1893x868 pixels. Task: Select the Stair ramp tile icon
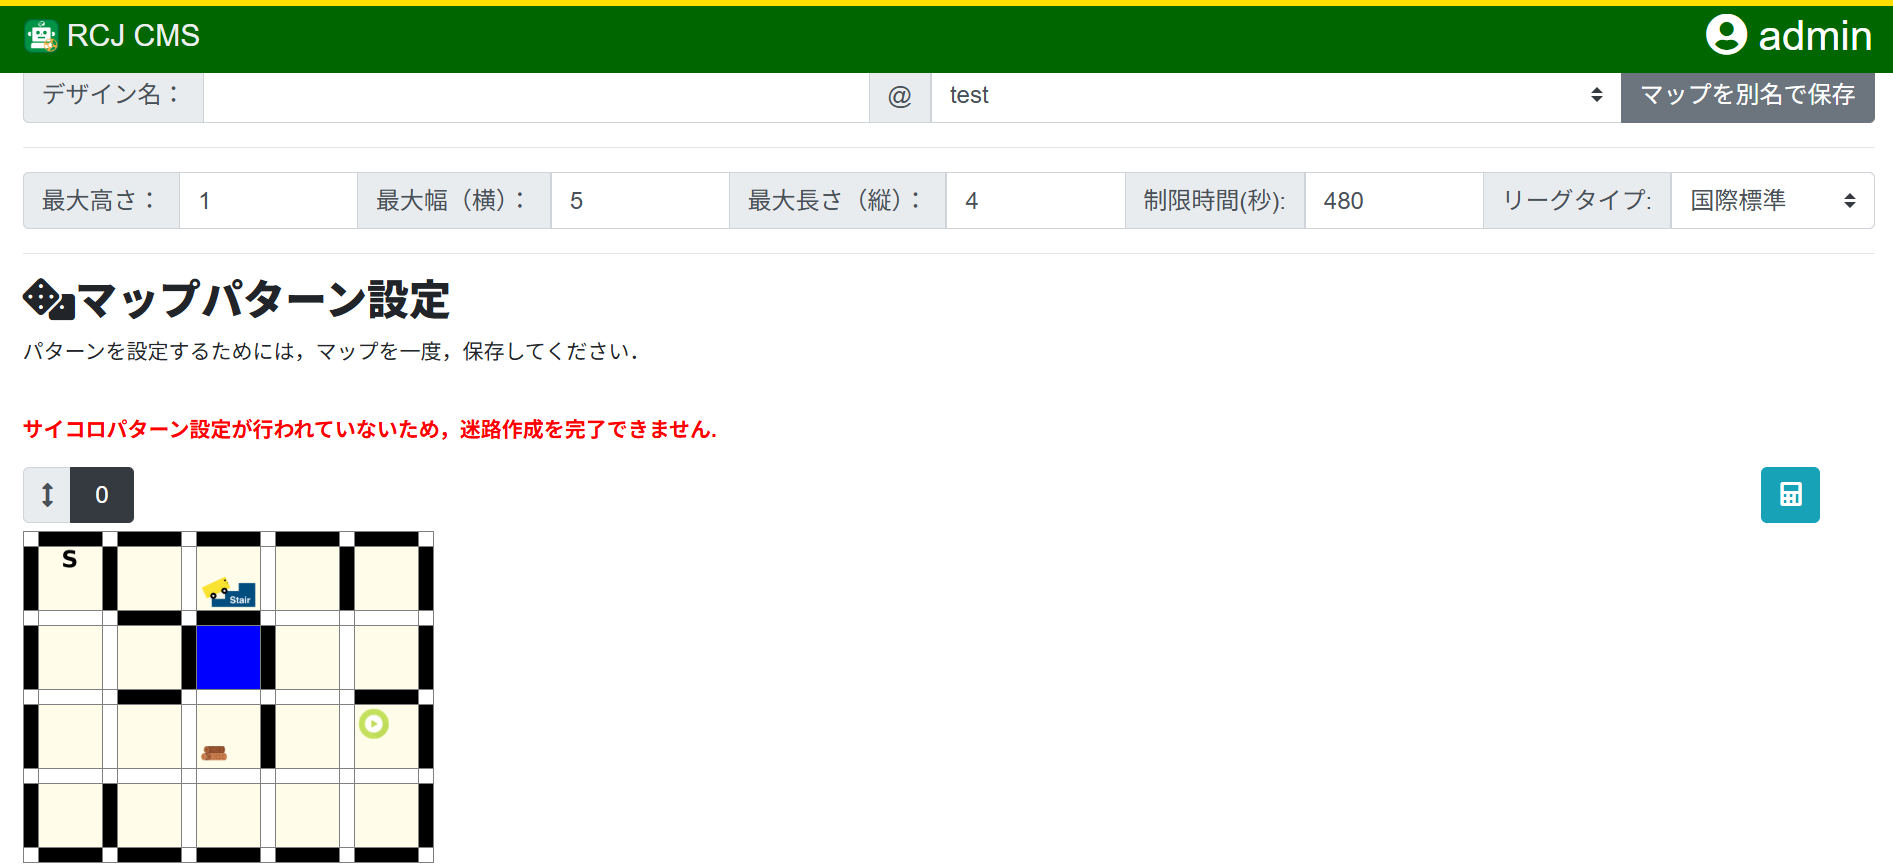coord(229,592)
